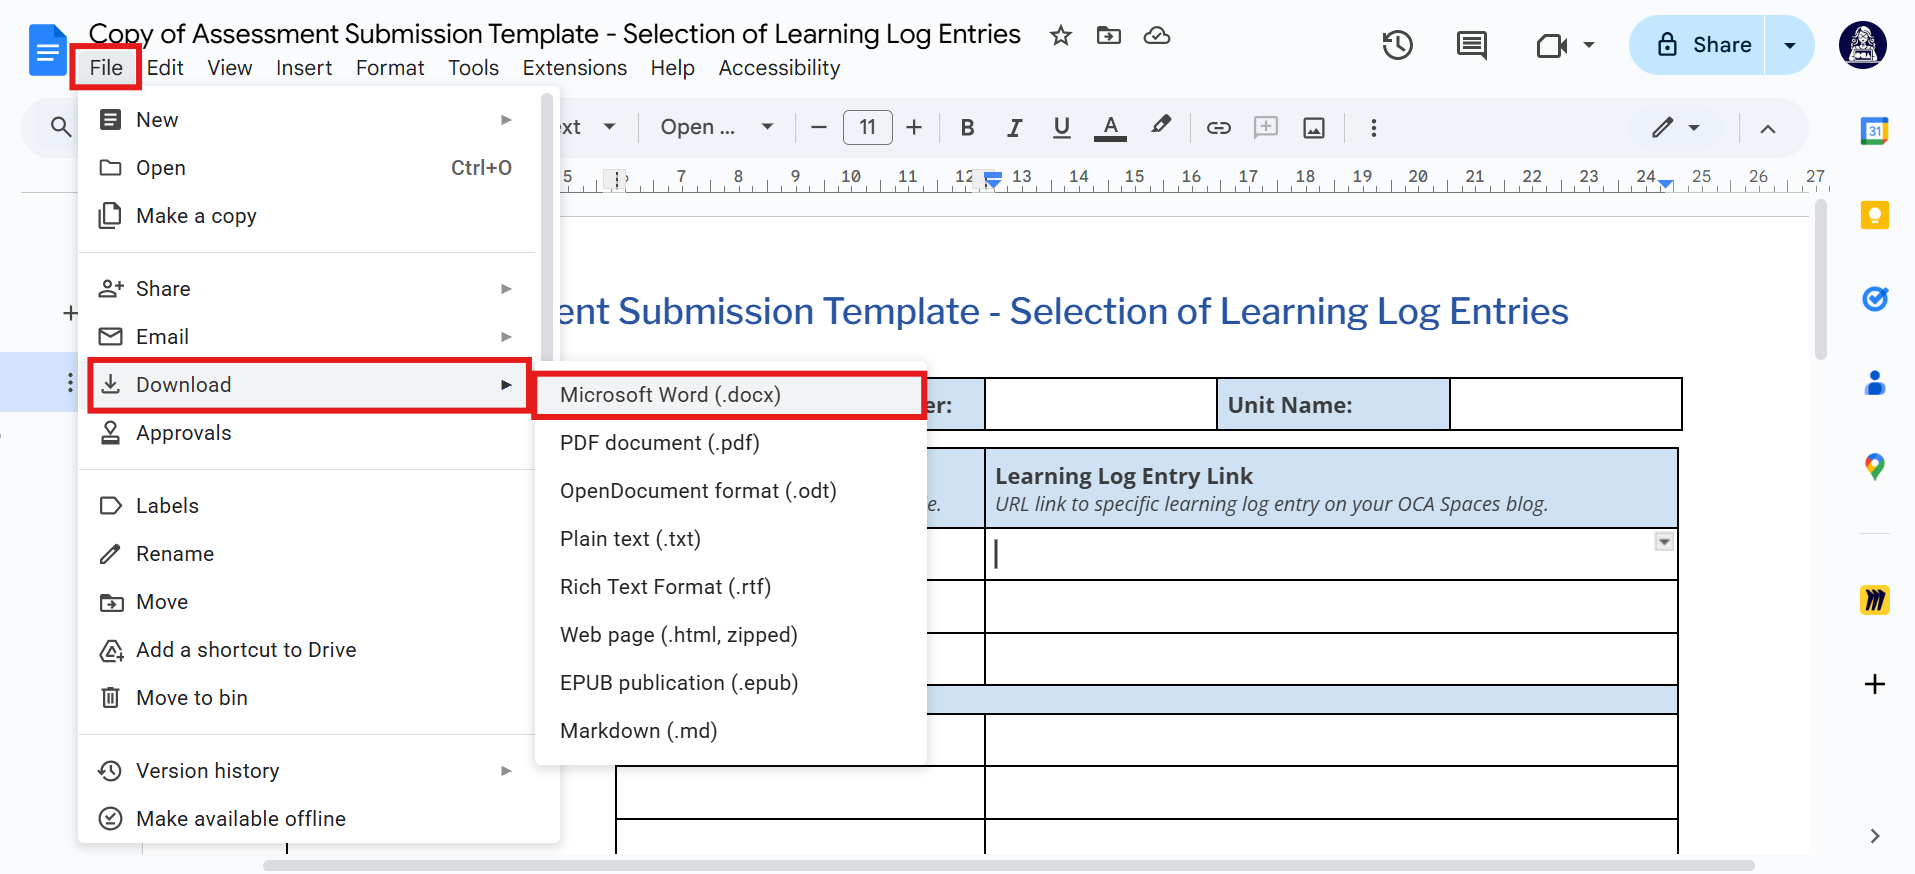Download as PDF document (.pdf)
Viewport: 1915px width, 874px height.
[x=730, y=443]
